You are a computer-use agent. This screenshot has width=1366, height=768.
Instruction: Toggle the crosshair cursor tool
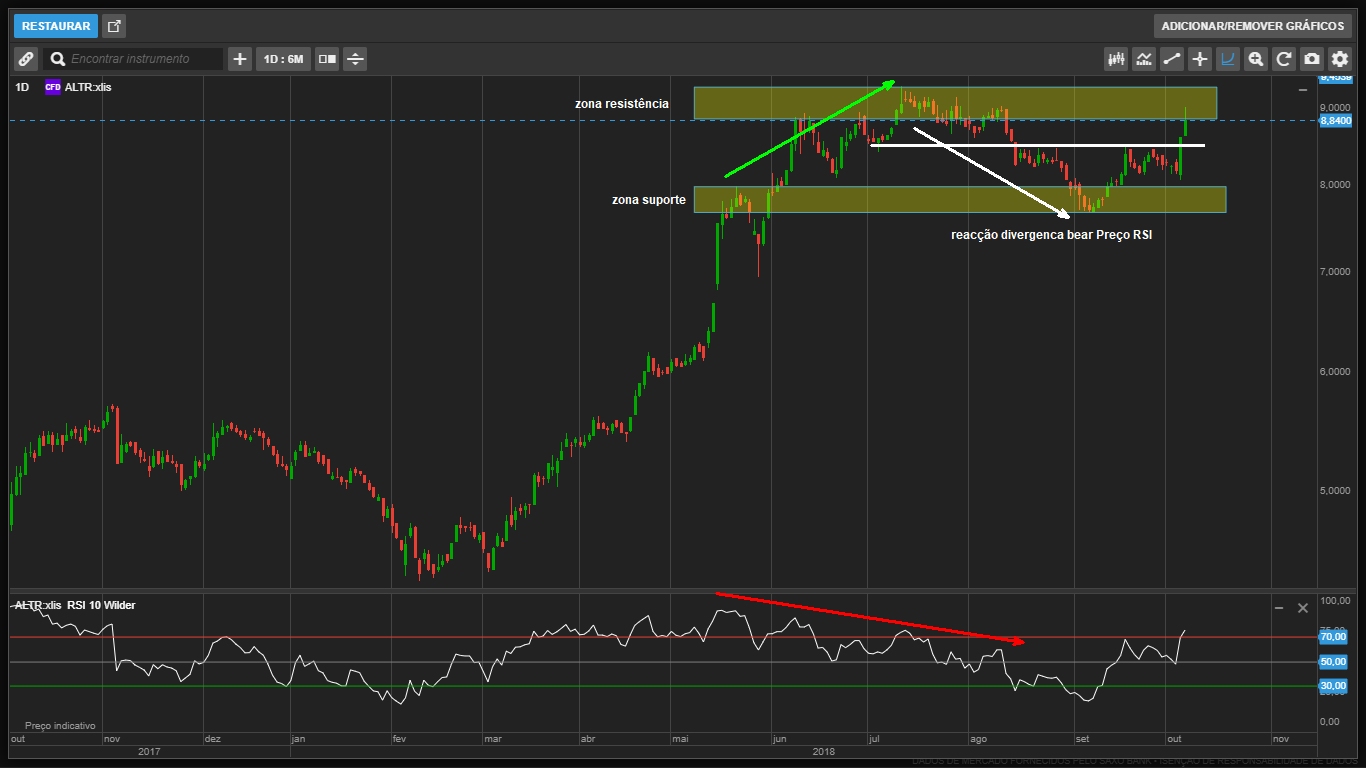(x=1200, y=59)
